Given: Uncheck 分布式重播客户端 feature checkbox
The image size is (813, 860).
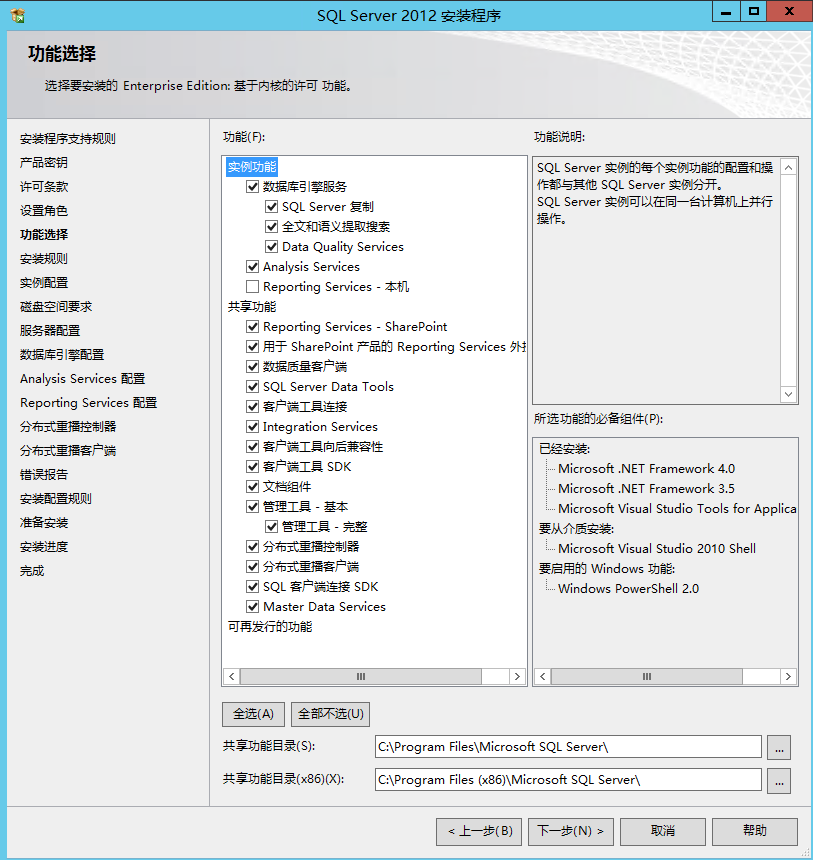Looking at the screenshot, I should (x=252, y=567).
